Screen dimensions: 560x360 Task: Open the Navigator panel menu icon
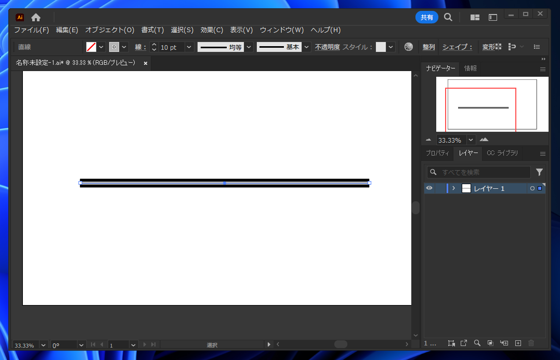tap(542, 69)
